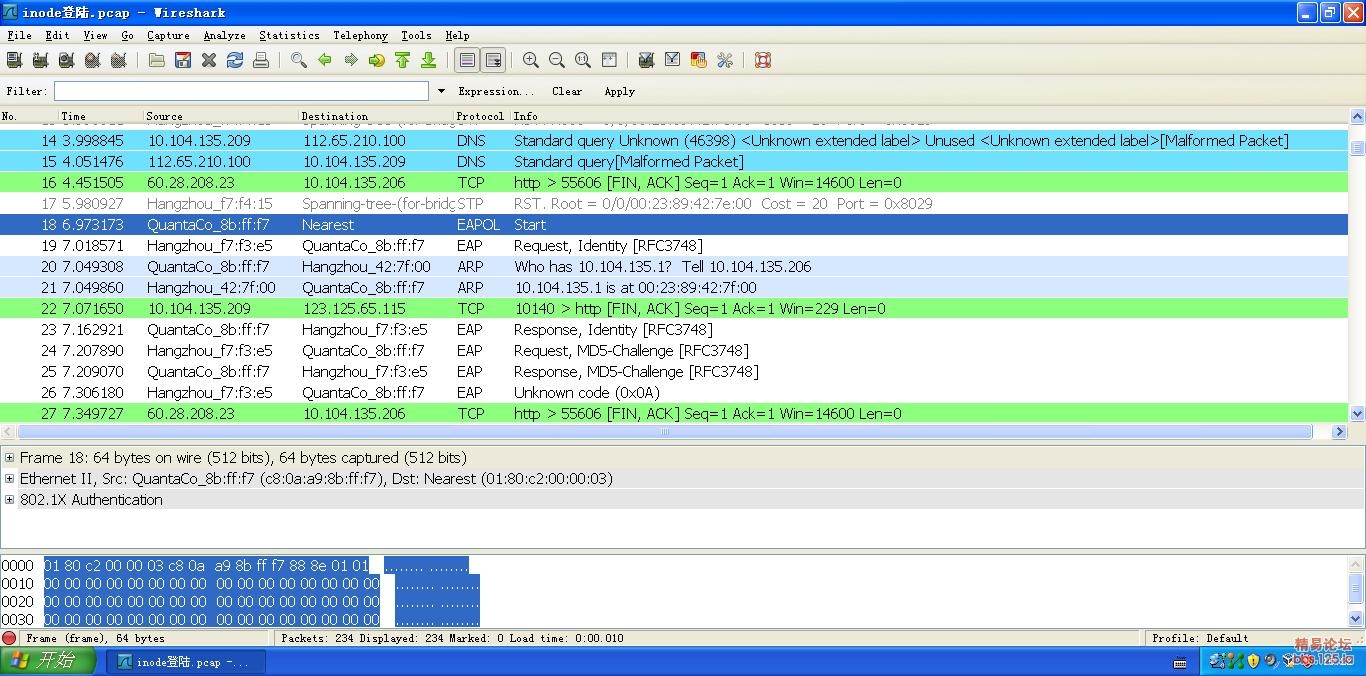Open the filter history dropdown arrow
1366x676 pixels.
tap(441, 91)
